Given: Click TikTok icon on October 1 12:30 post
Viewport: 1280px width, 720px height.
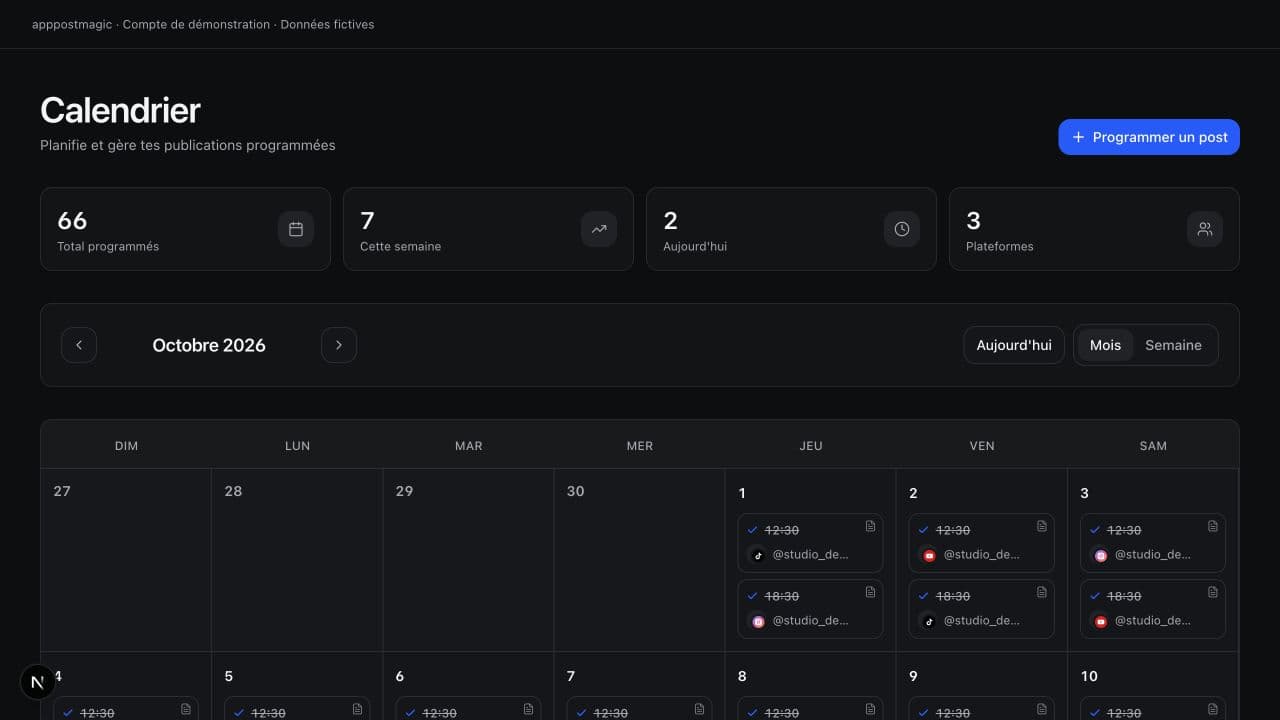Looking at the screenshot, I should (758, 555).
